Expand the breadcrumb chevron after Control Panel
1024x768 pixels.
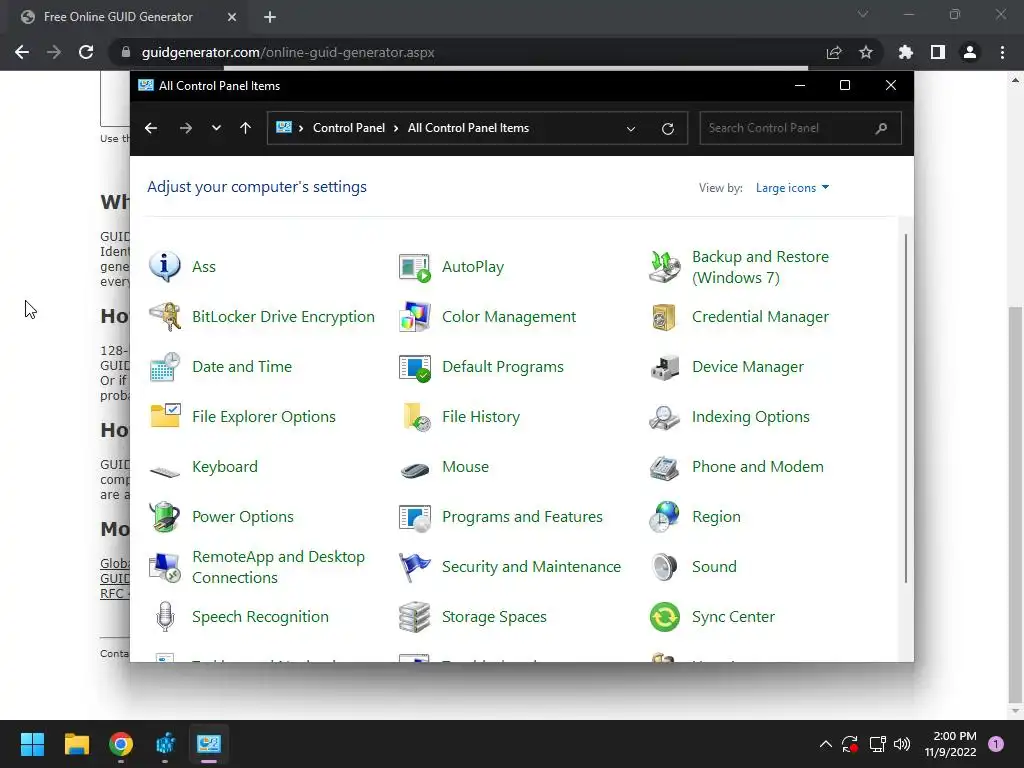coord(396,128)
